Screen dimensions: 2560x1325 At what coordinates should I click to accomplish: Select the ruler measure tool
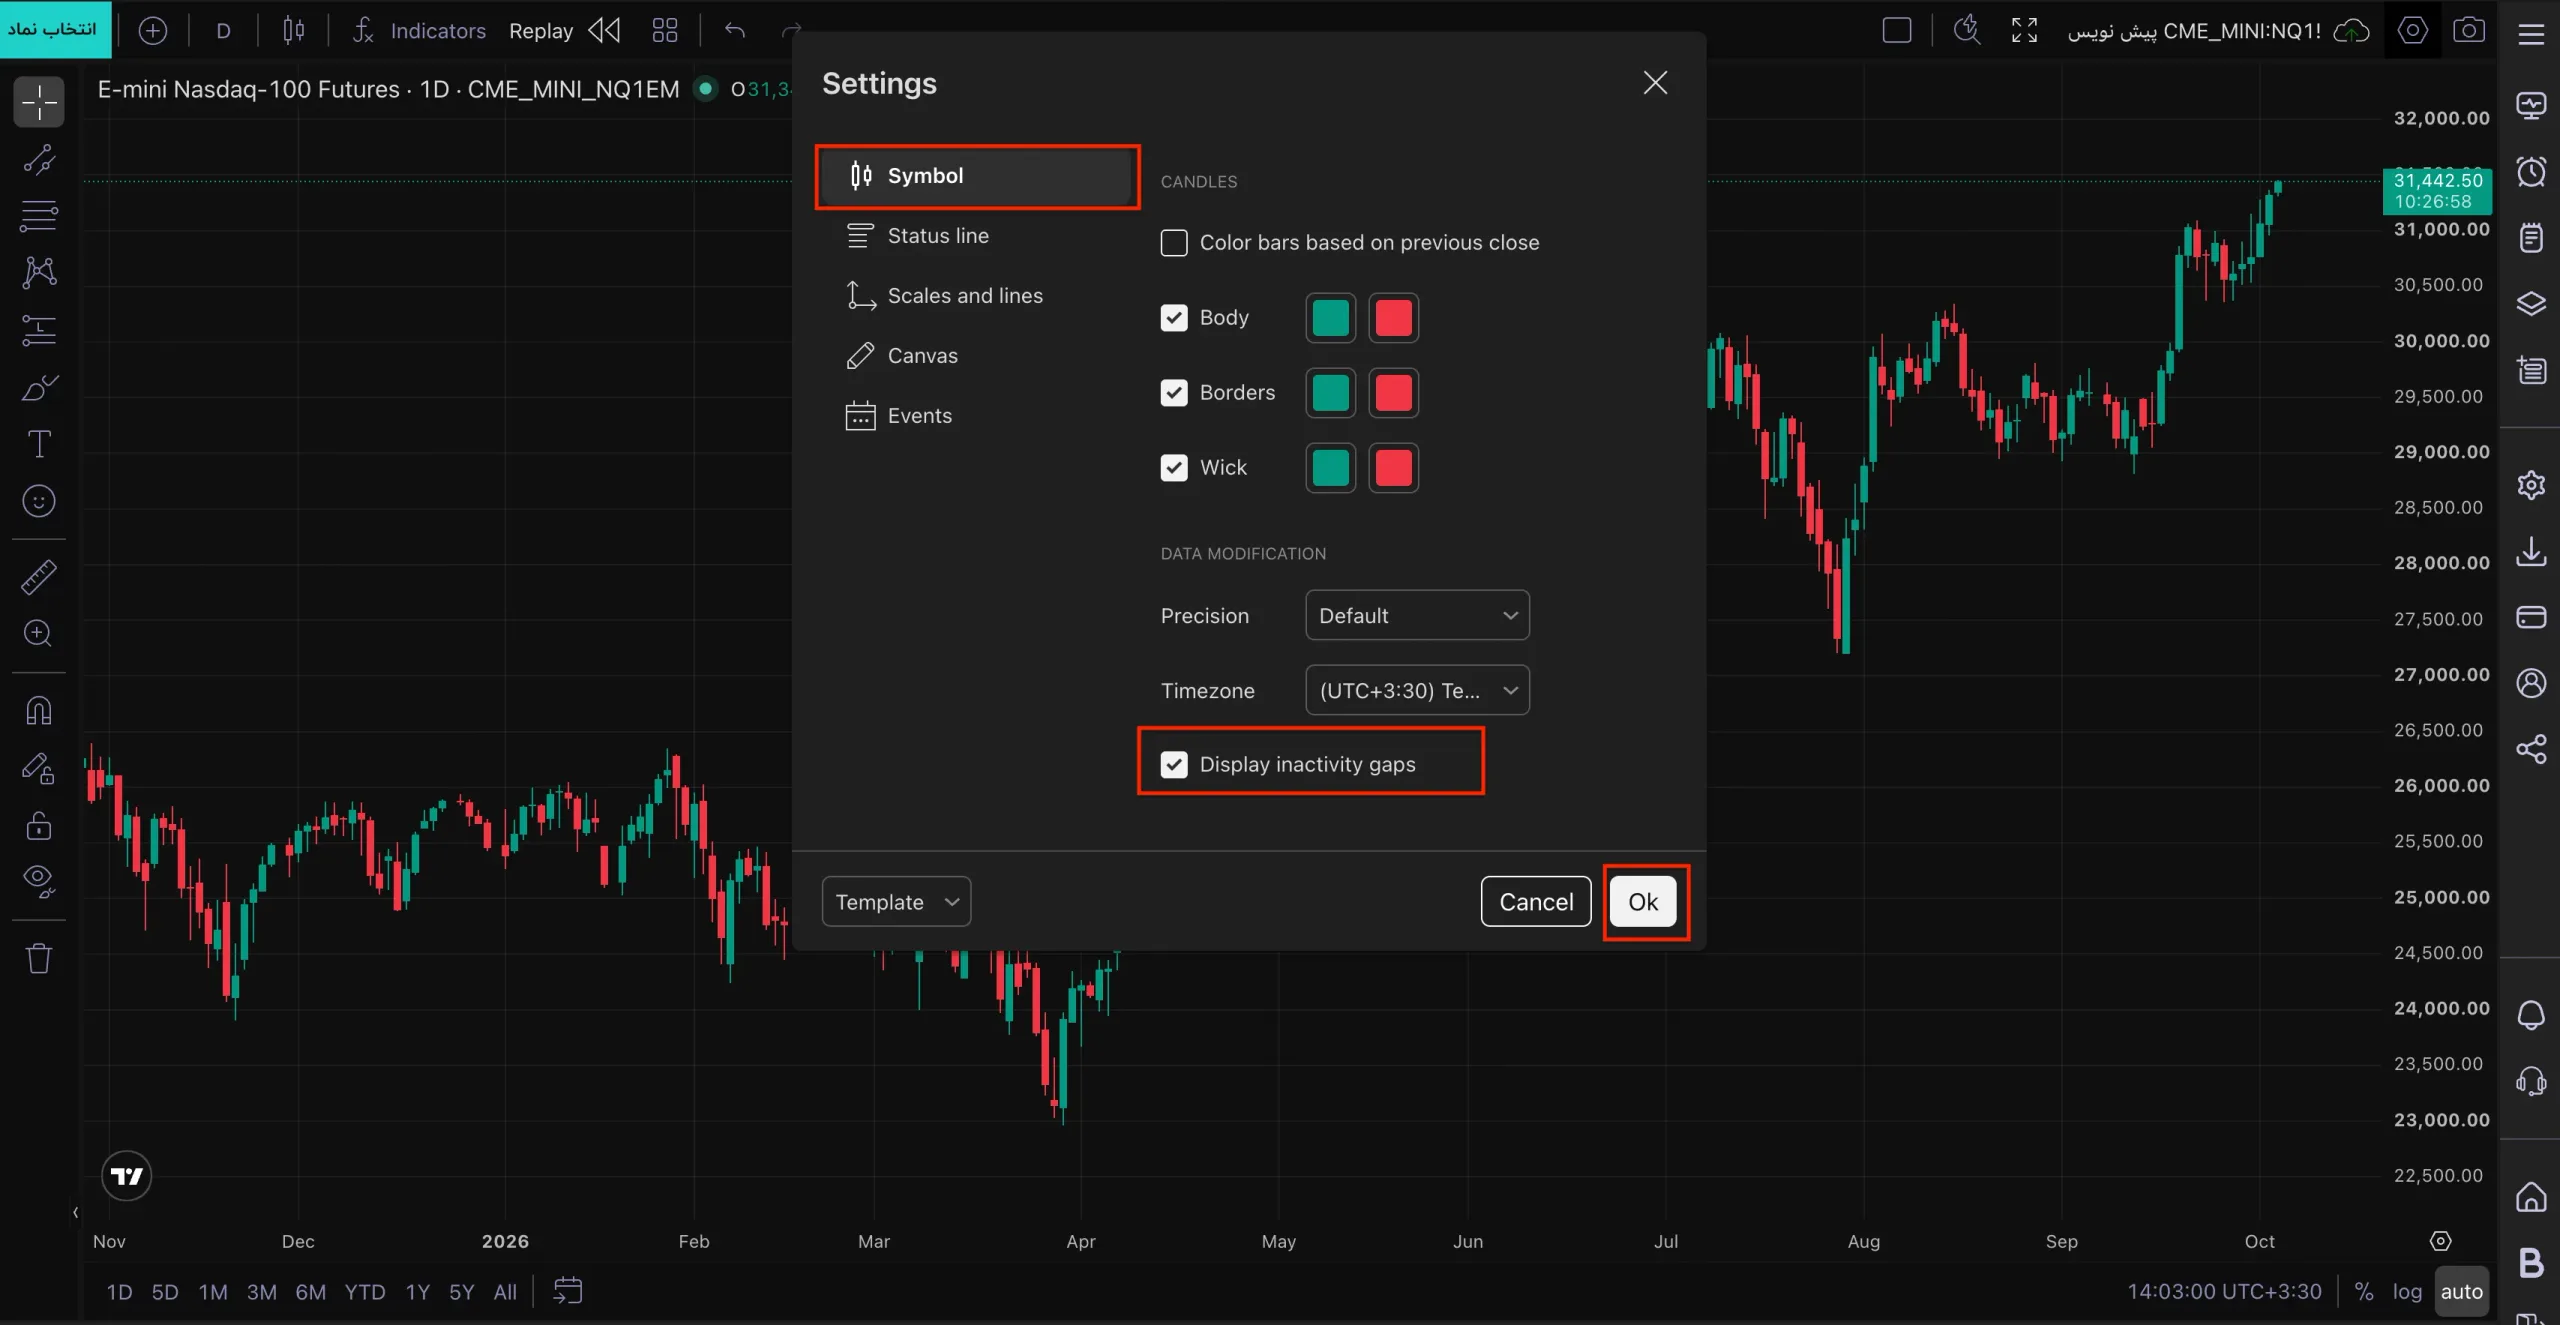(x=39, y=577)
